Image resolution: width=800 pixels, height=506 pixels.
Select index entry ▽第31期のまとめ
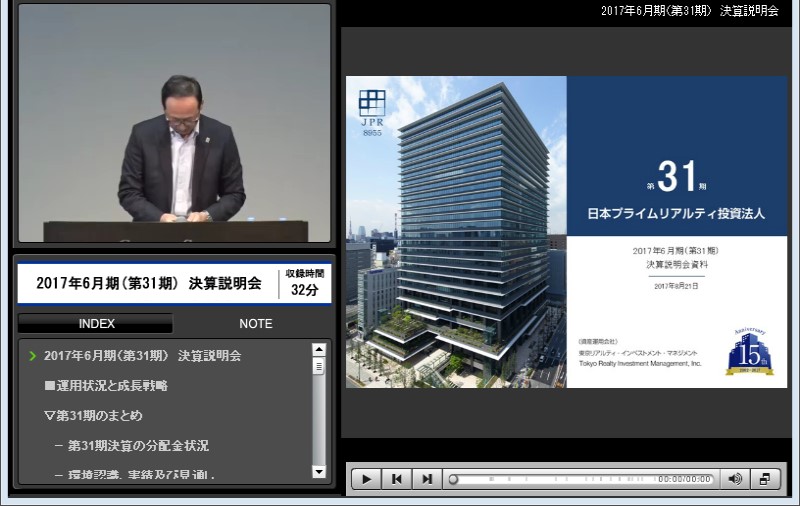93,416
